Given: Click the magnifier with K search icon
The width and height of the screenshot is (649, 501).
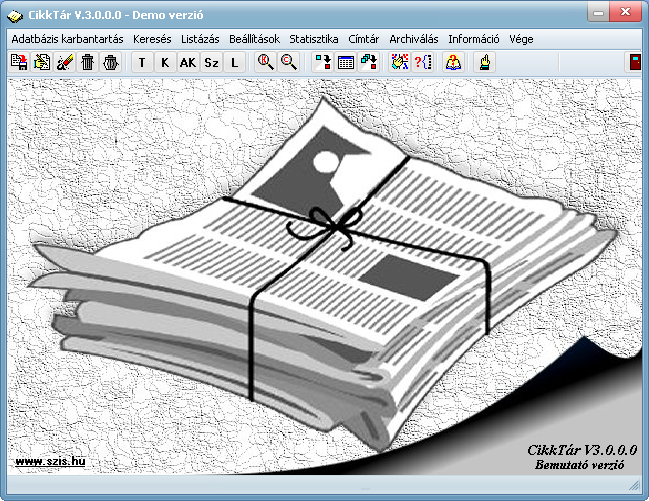Looking at the screenshot, I should pyautogui.click(x=265, y=63).
